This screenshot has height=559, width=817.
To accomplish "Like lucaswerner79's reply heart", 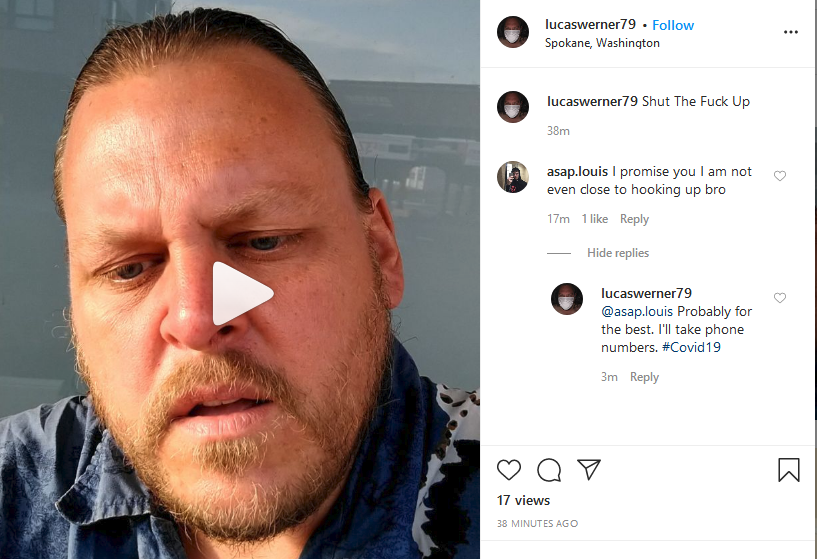I will click(x=779, y=298).
